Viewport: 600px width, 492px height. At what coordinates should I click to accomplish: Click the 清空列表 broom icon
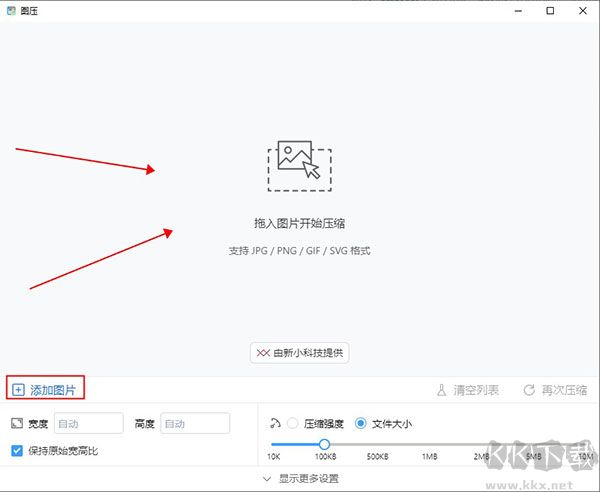[x=441, y=390]
